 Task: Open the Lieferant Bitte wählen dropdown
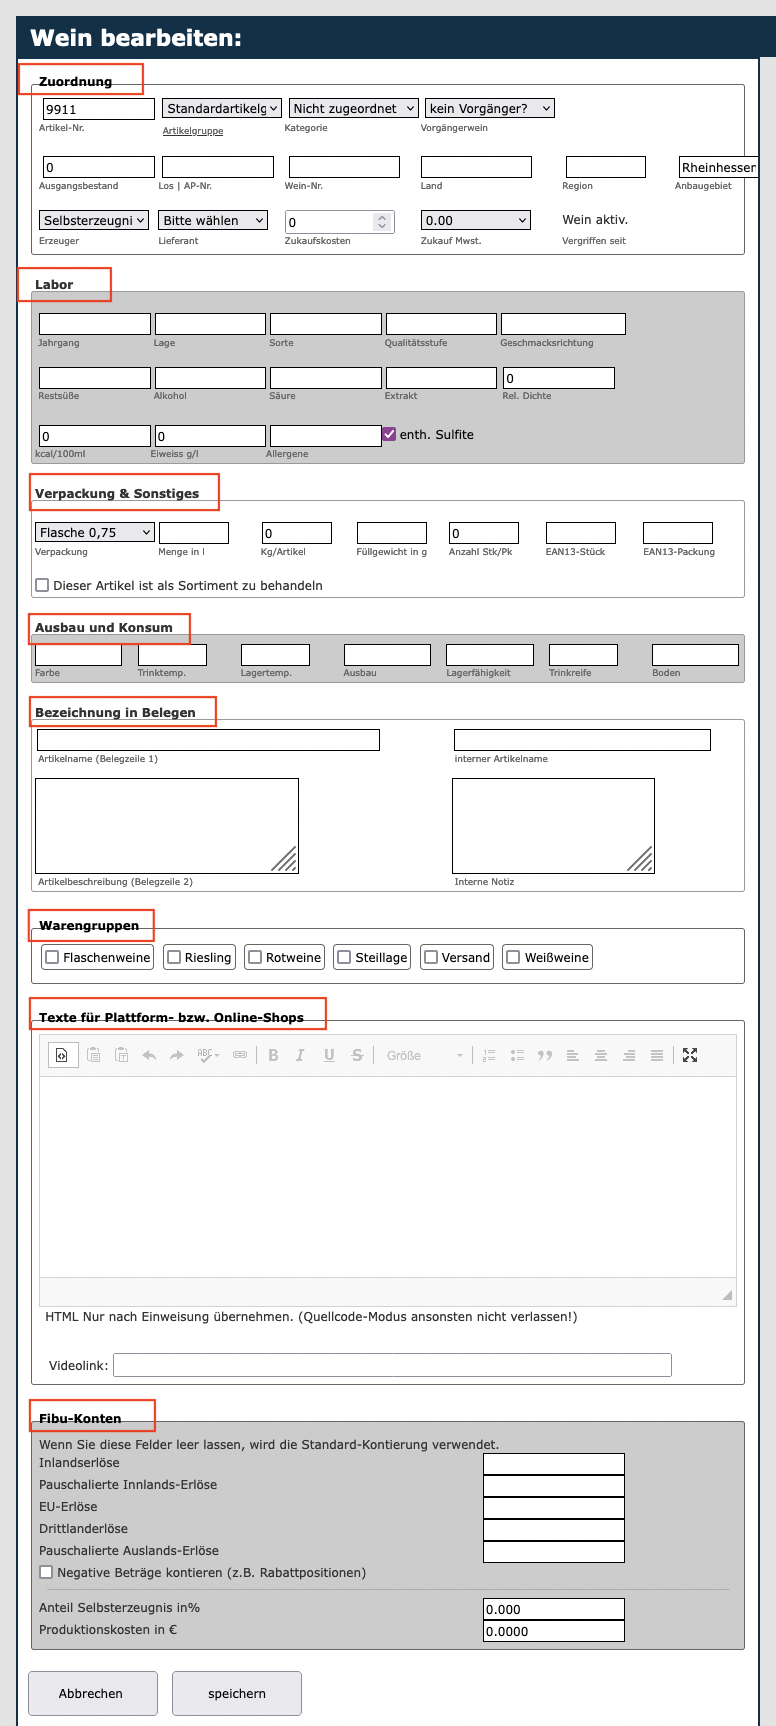pyautogui.click(x=213, y=220)
